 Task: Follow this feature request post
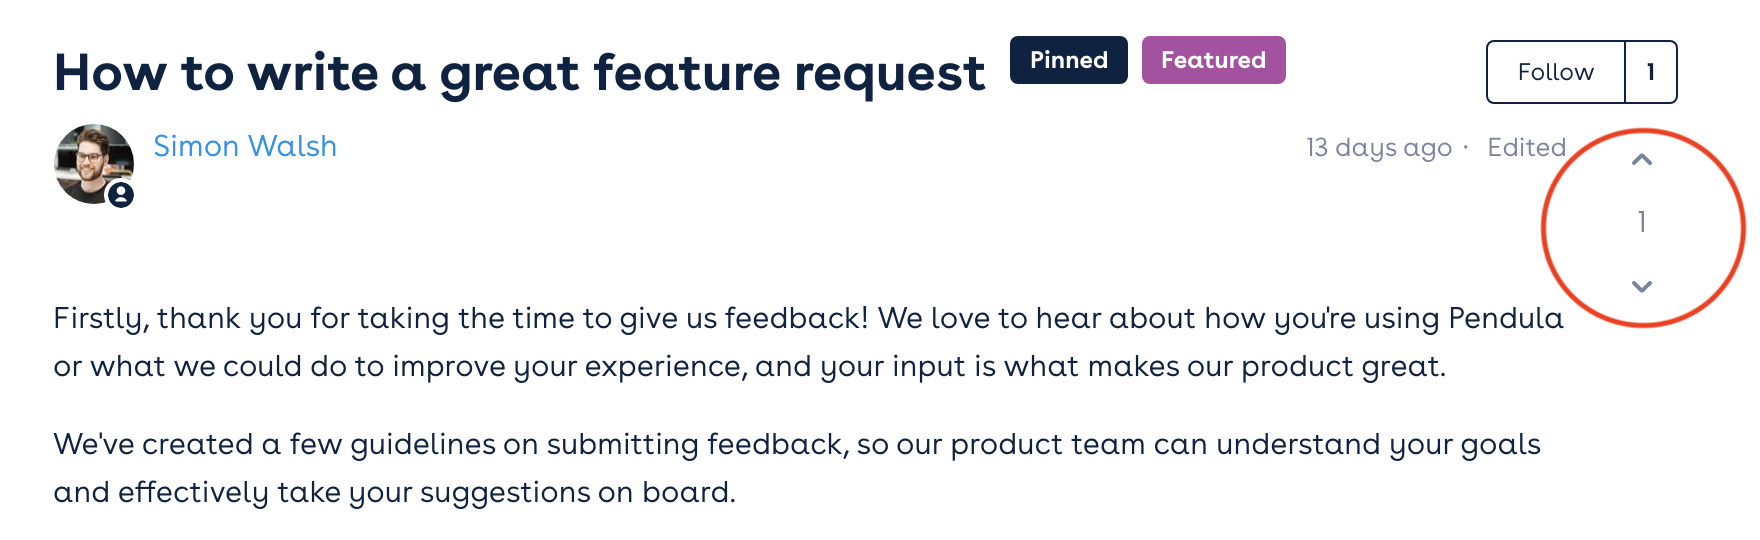tap(1555, 72)
